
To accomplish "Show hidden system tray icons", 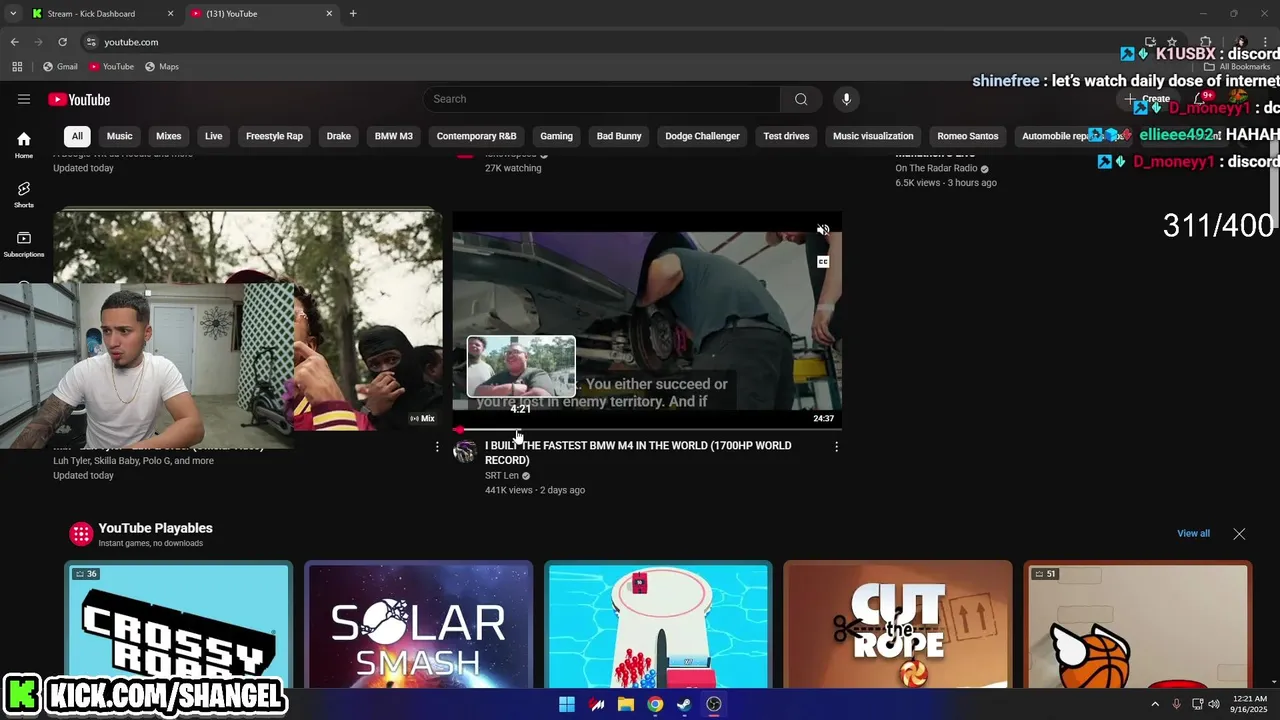I will tap(1155, 704).
